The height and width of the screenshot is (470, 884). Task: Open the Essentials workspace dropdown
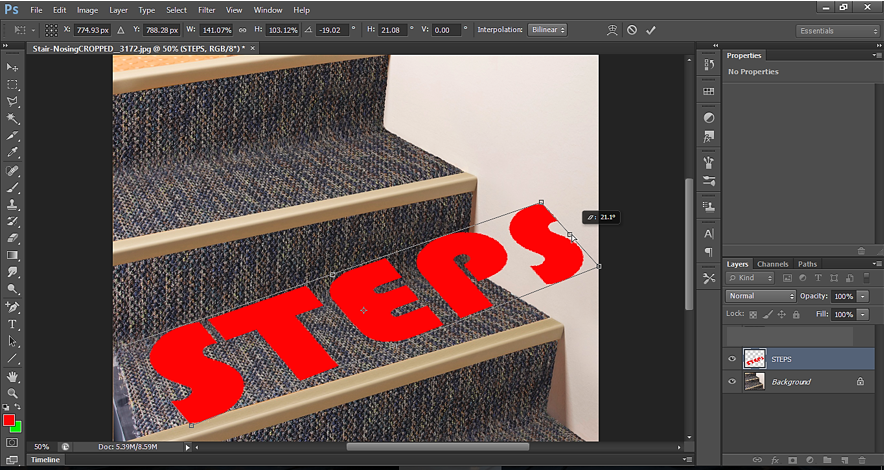(x=837, y=31)
